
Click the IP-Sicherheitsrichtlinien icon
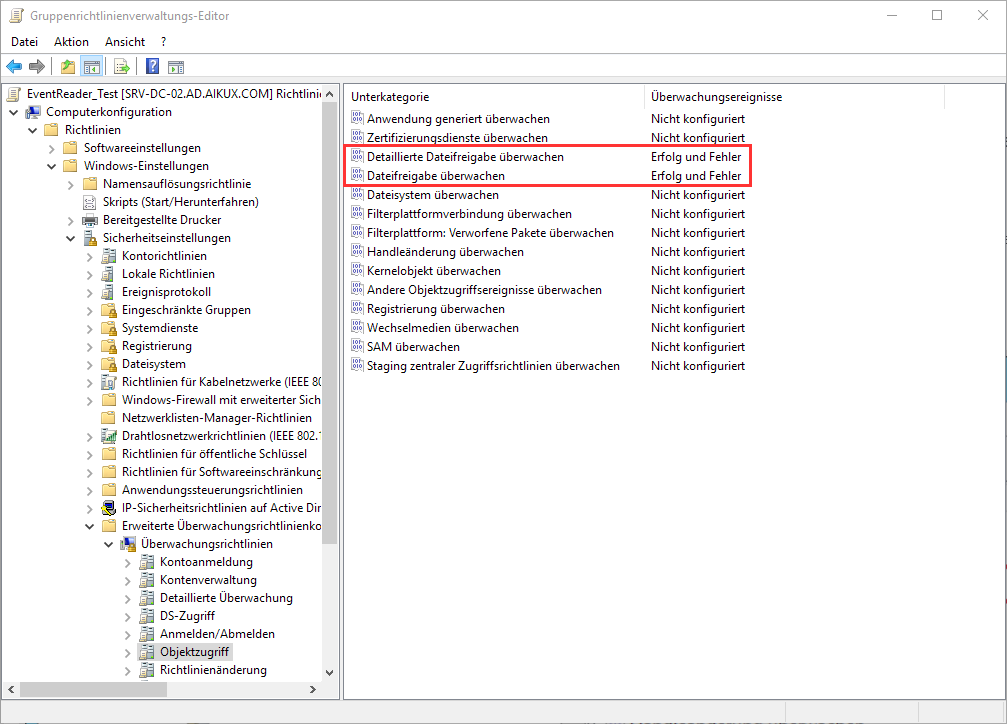[109, 508]
